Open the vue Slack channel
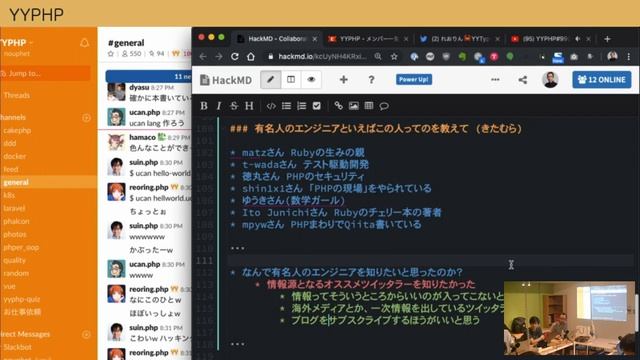Screen dimensions: 640x360 (9, 286)
